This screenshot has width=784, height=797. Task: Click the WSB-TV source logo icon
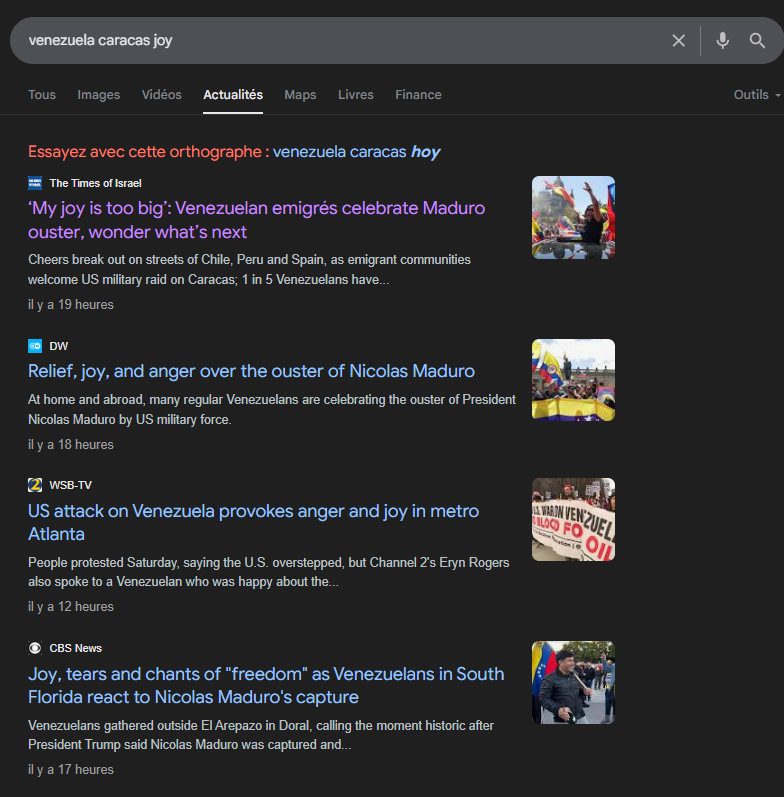(35, 485)
